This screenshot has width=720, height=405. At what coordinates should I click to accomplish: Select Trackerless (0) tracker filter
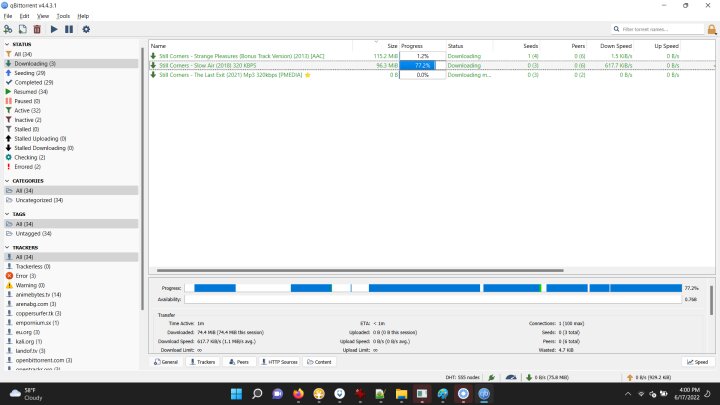tap(71, 266)
